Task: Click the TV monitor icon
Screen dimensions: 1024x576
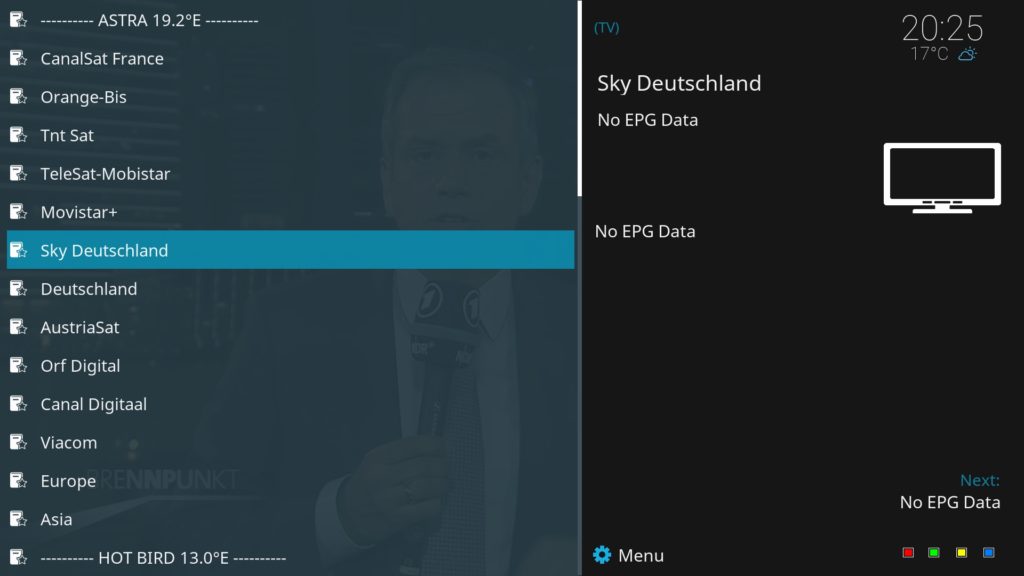Action: pyautogui.click(x=942, y=178)
